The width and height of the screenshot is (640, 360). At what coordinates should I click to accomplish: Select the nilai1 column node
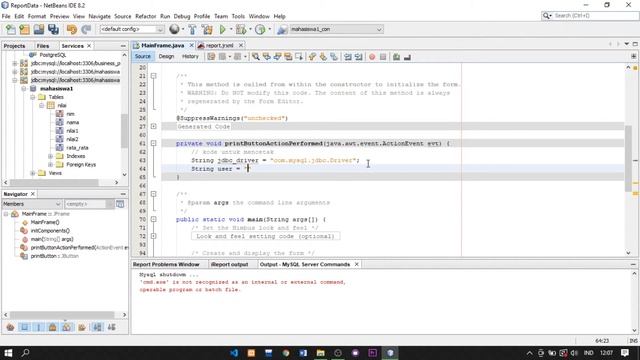[x=72, y=131]
